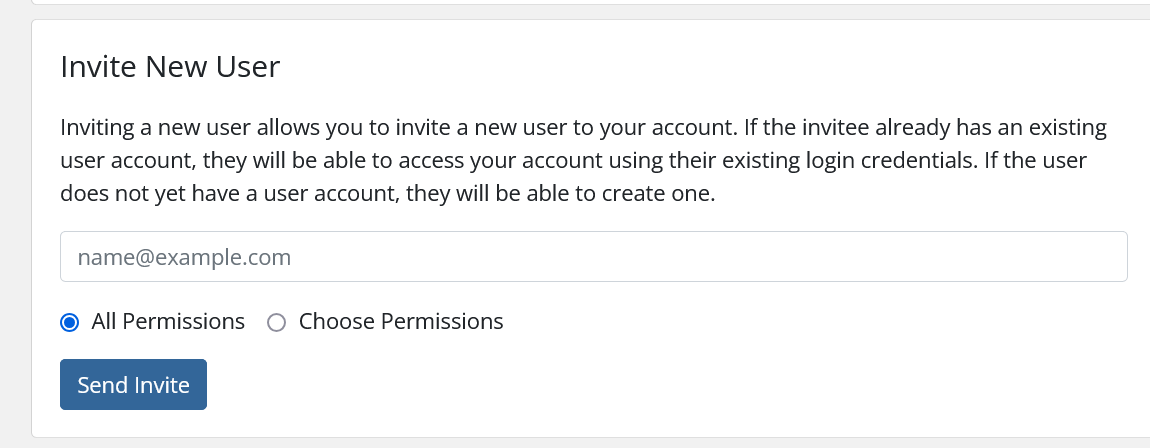Click the email address placeholder text
The width and height of the screenshot is (1150, 448).
coord(184,258)
